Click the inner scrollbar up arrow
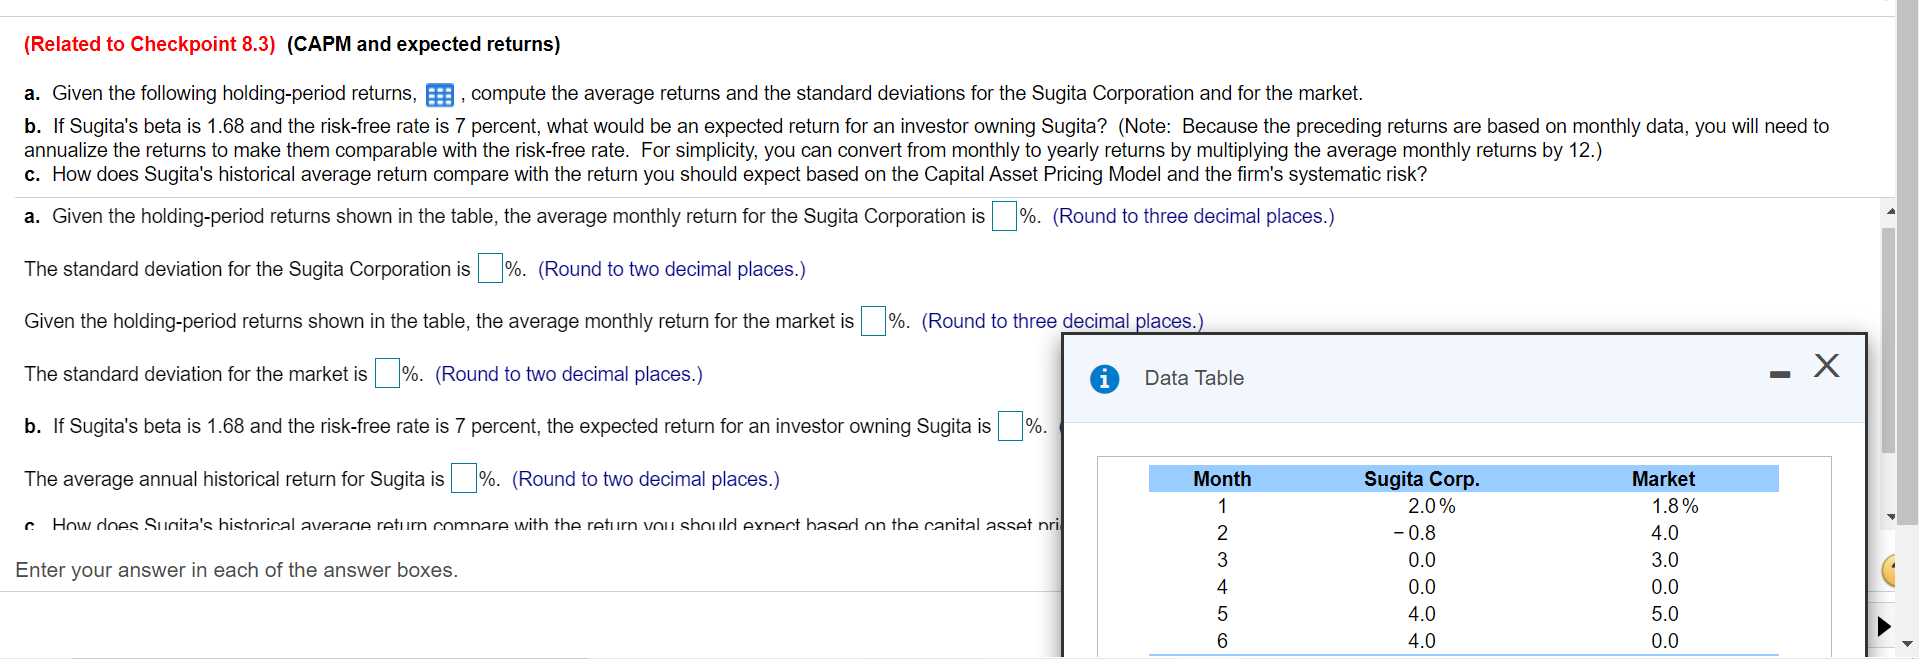The height and width of the screenshot is (659, 1919). 1889,211
